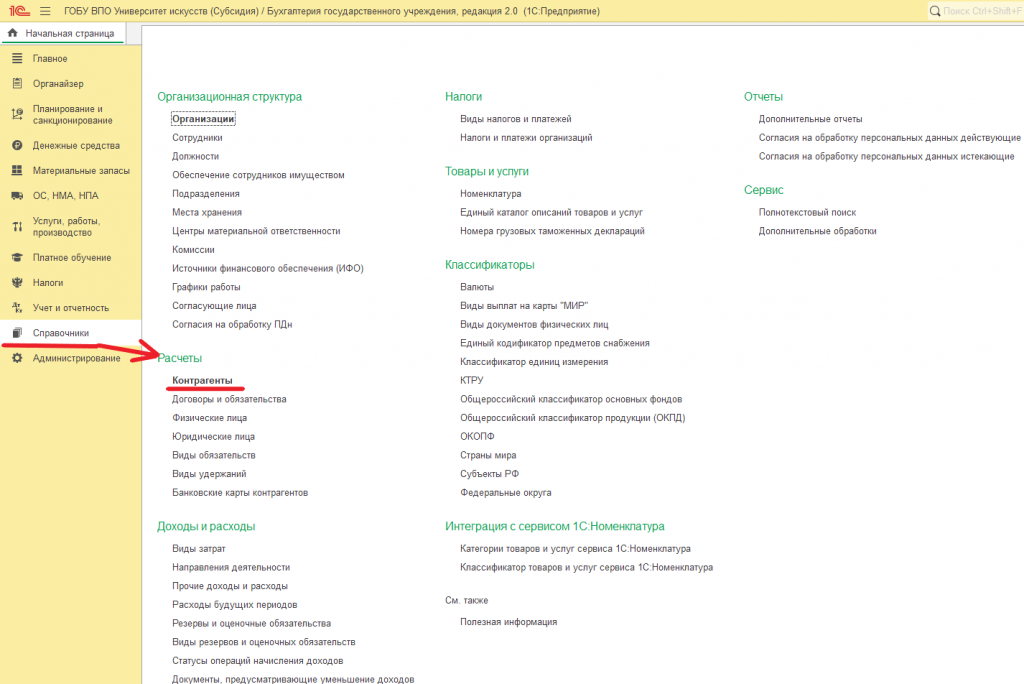Click the Денежные средства icon
The width and height of the screenshot is (1024, 684).
click(17, 146)
